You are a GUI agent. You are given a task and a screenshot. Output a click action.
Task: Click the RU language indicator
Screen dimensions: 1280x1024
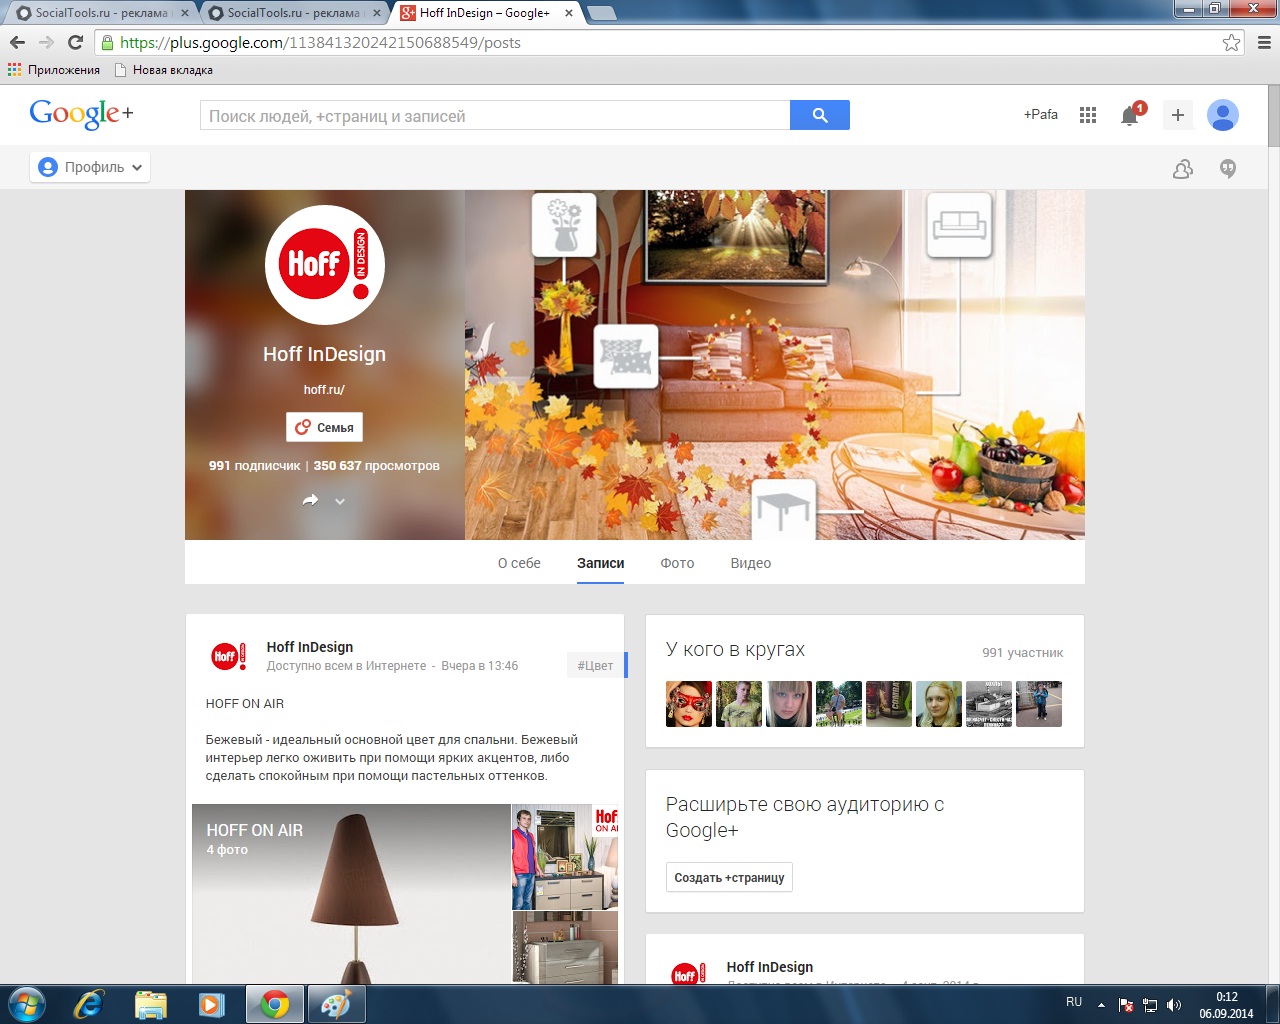(1074, 1001)
